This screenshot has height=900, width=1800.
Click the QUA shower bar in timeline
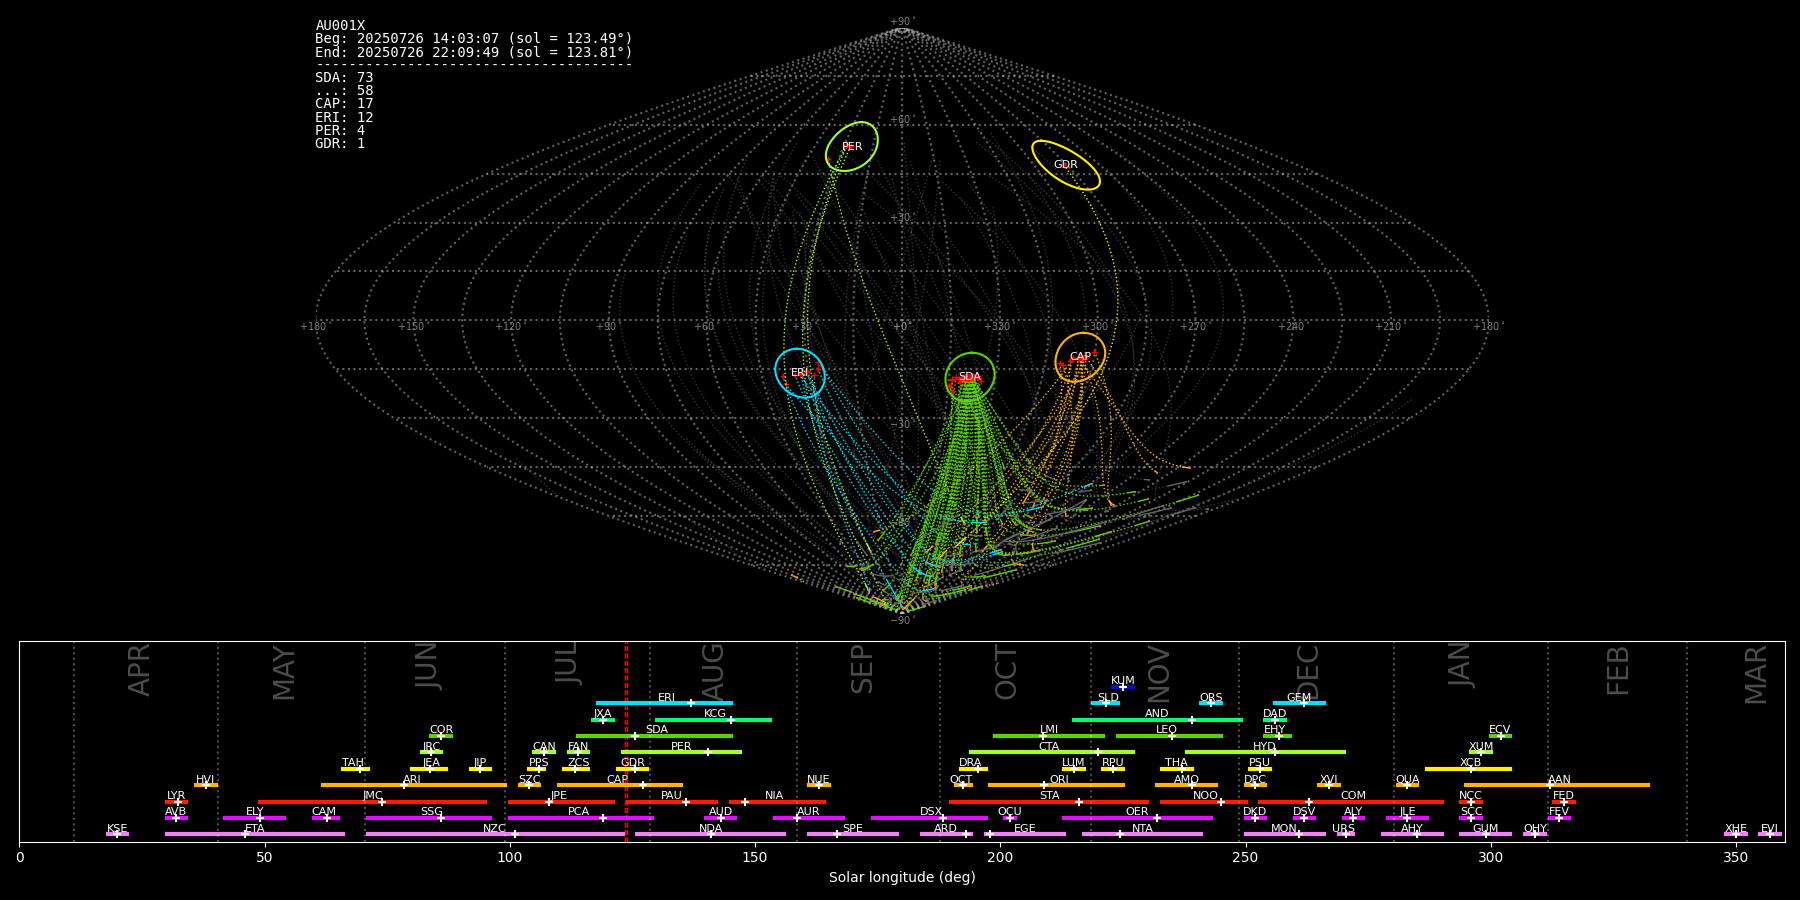point(1407,785)
